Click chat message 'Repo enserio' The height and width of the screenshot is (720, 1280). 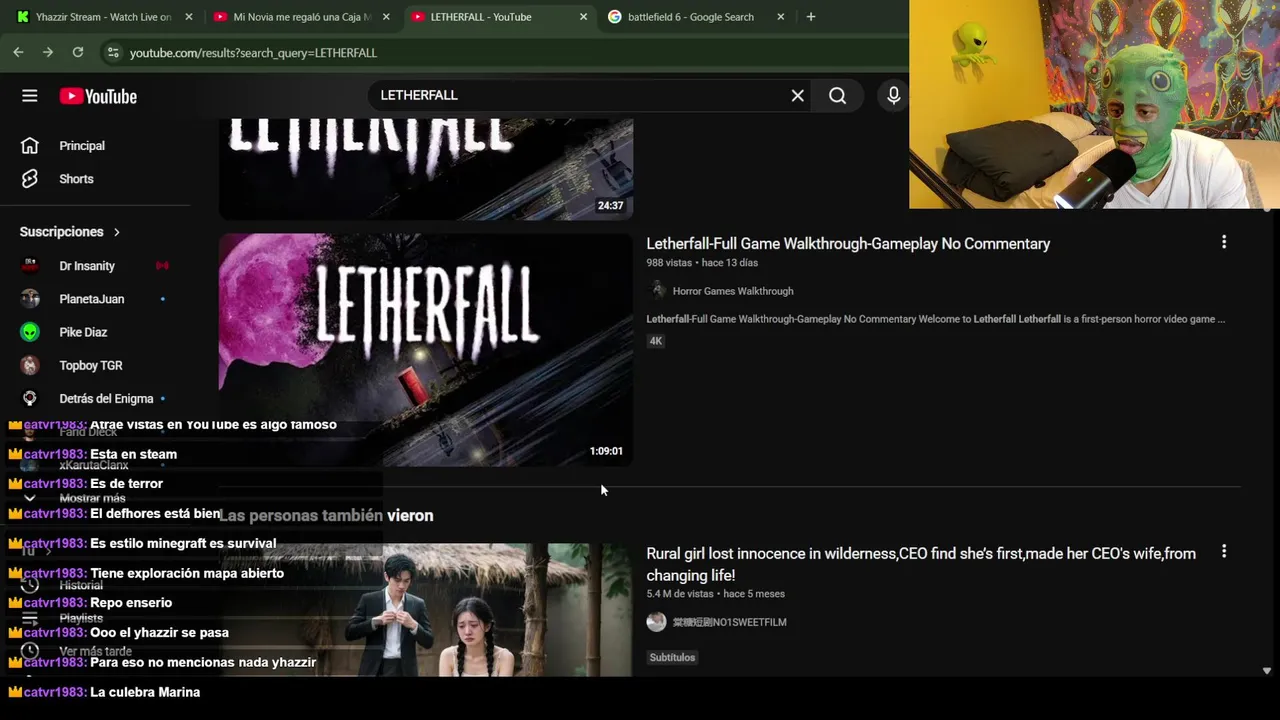[x=131, y=603]
